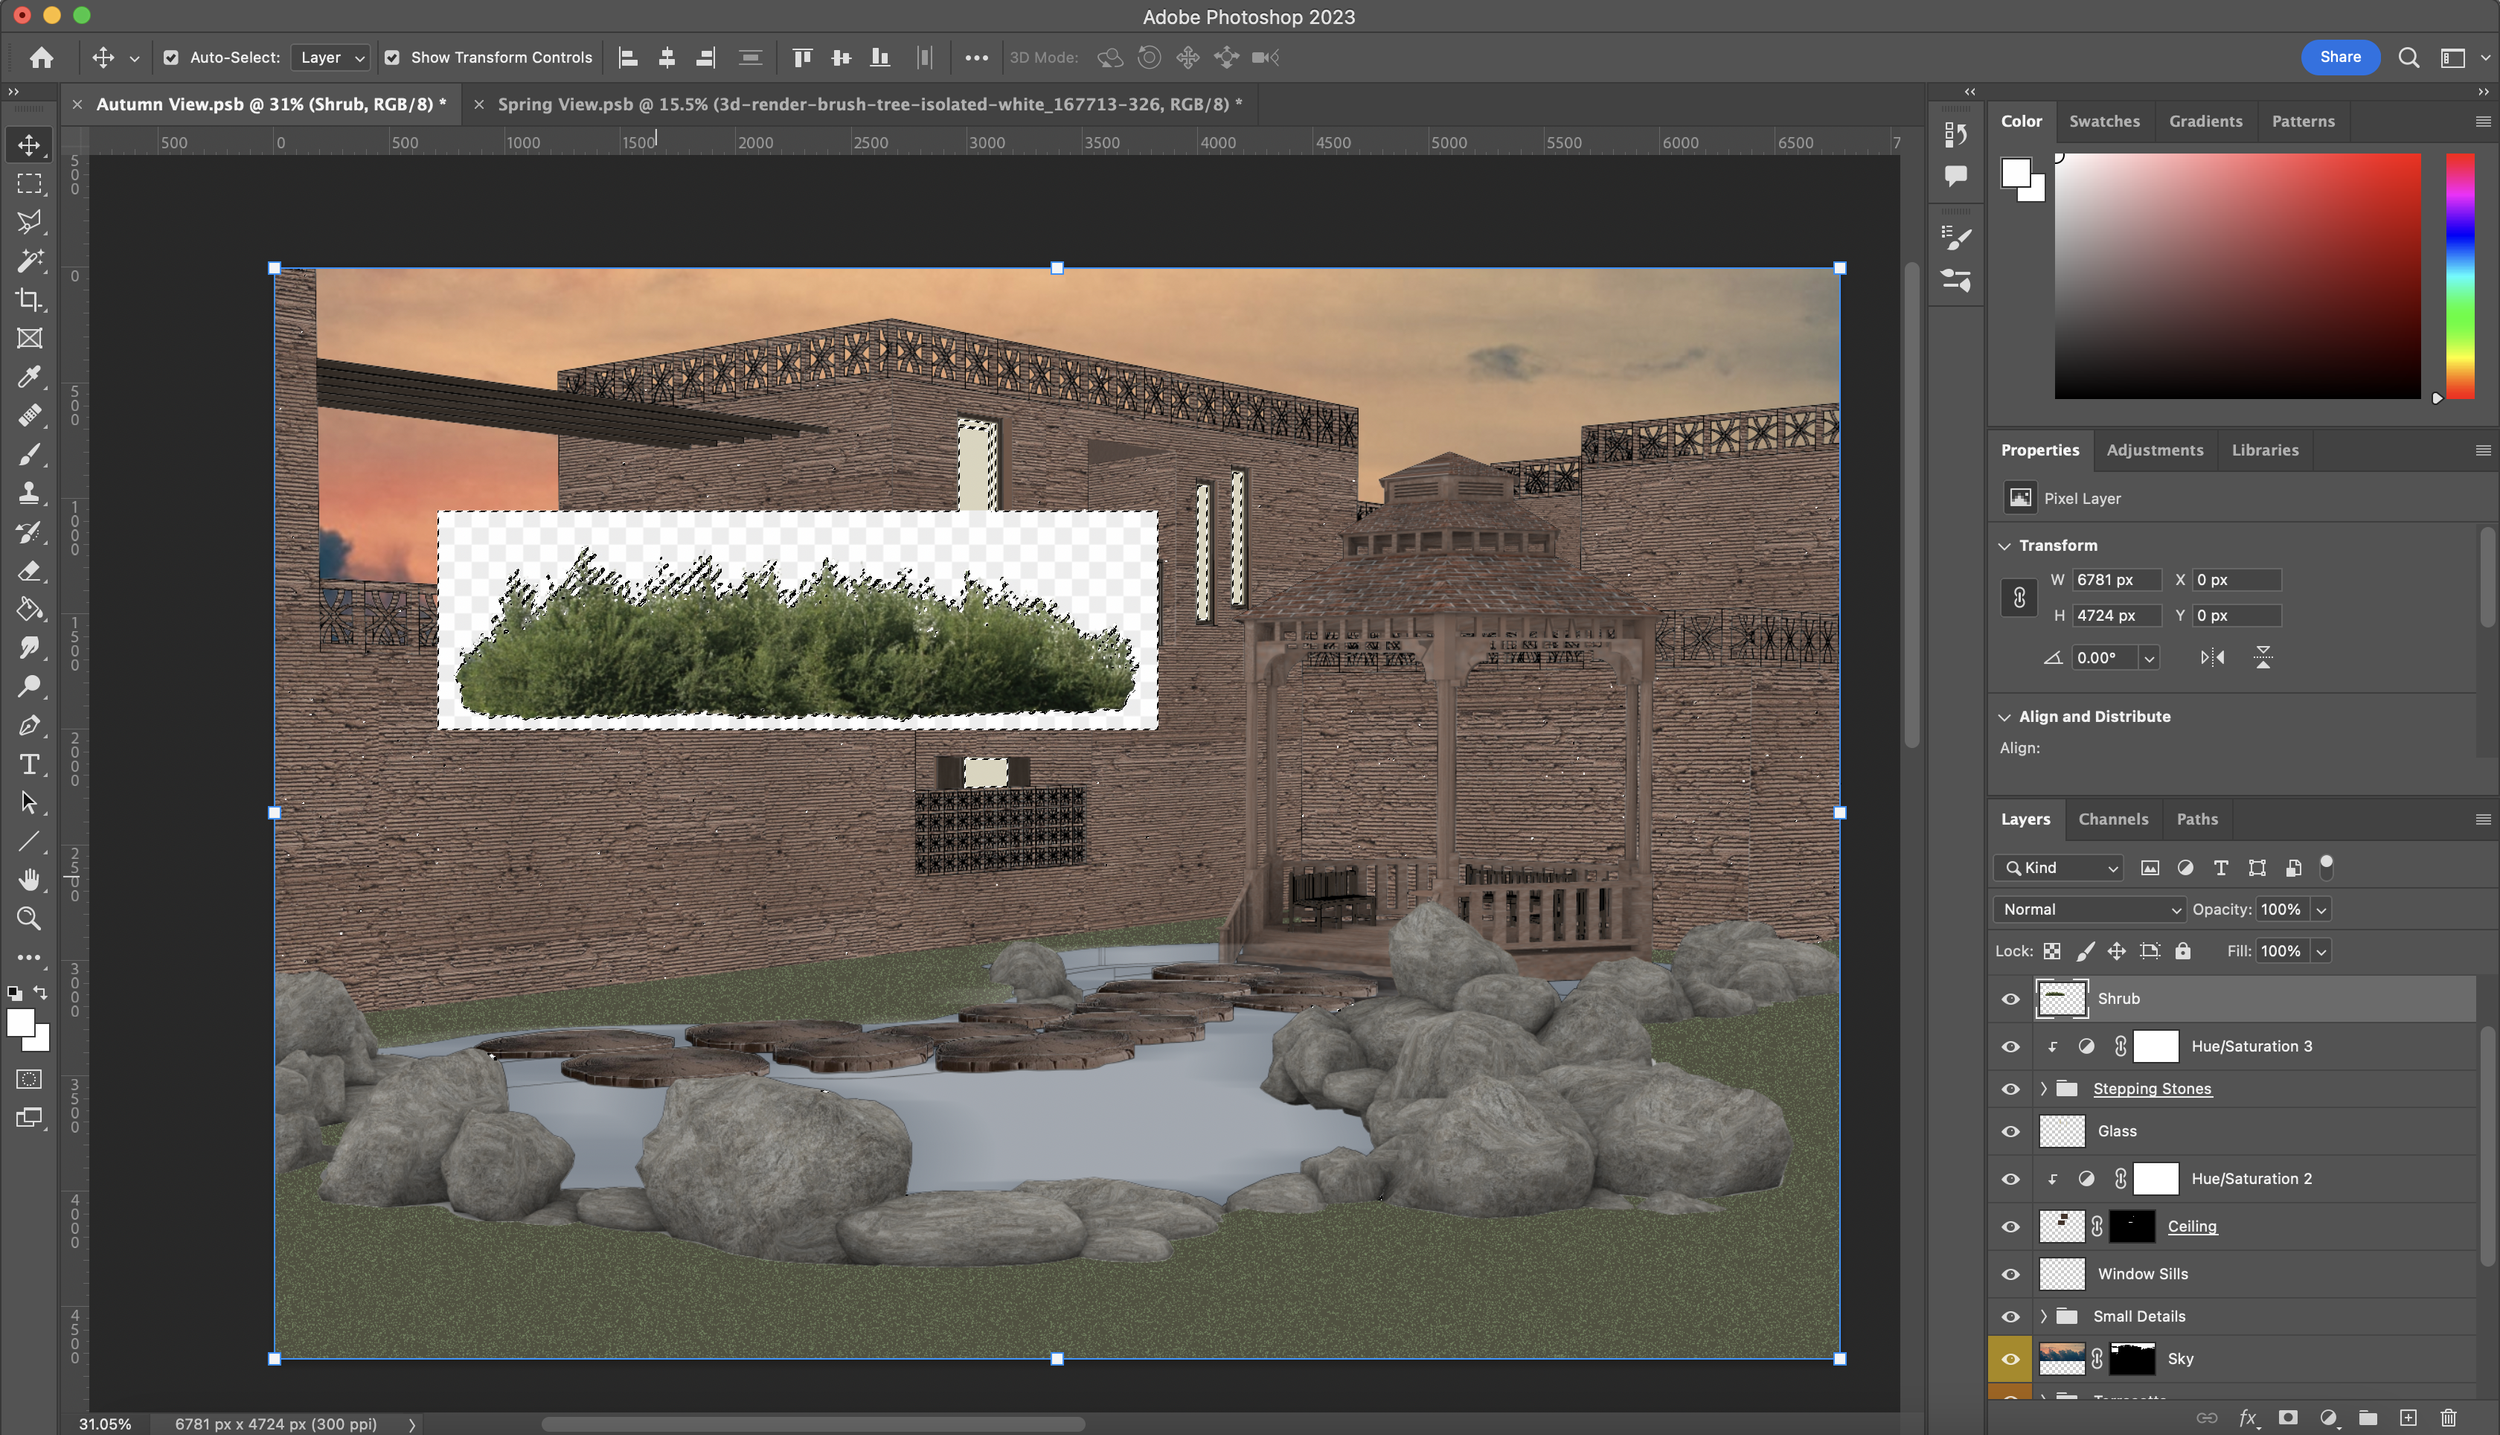Create a new layer

(x=2408, y=1418)
